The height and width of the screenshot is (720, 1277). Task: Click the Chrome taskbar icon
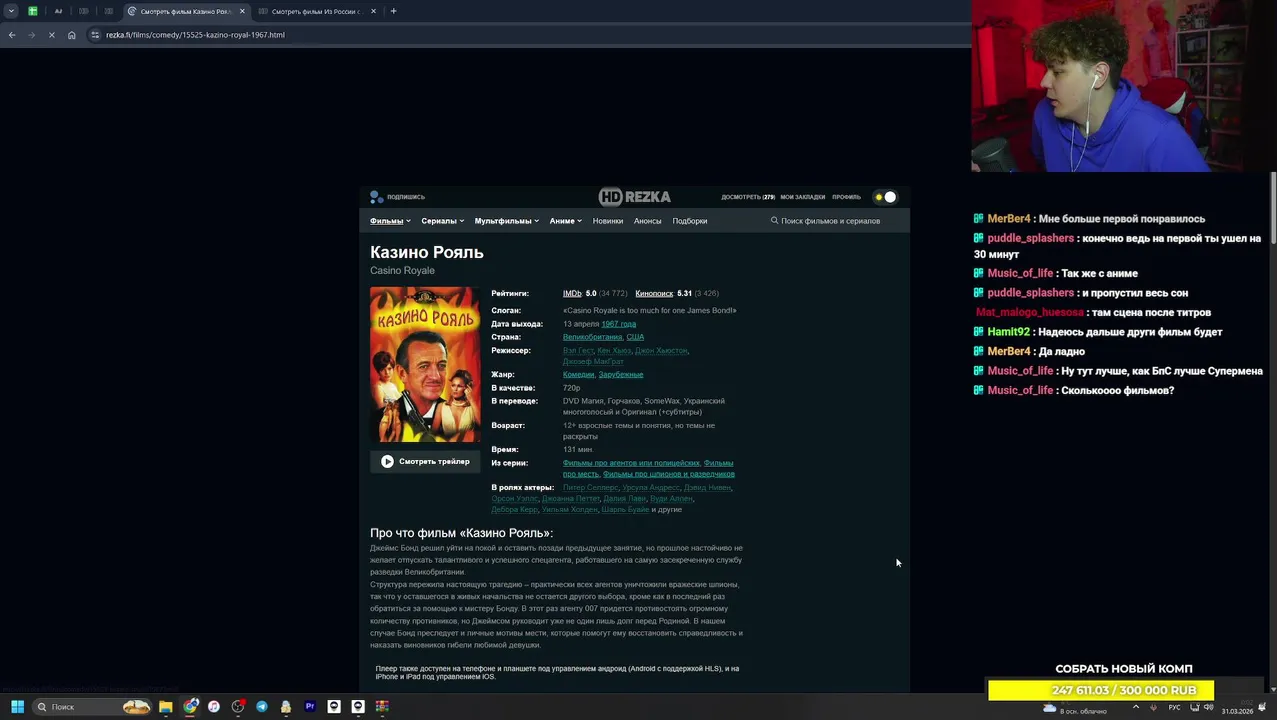190,707
